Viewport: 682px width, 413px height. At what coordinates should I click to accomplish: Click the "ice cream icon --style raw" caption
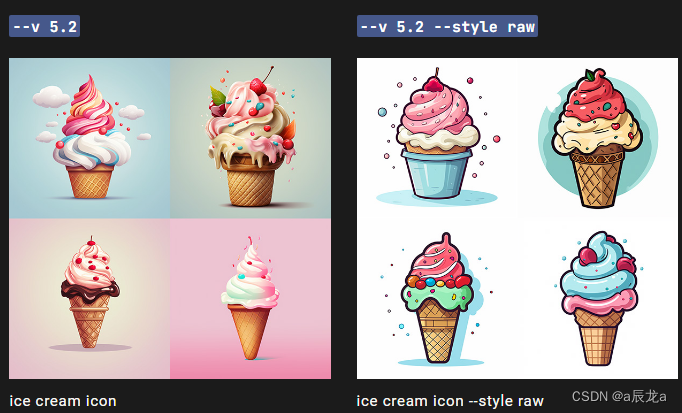tap(450, 401)
